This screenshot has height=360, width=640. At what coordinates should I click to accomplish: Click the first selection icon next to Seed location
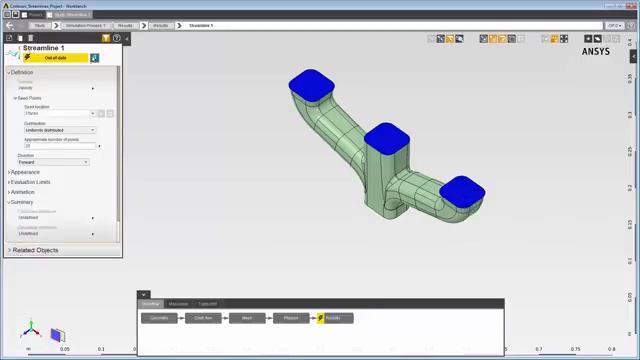click(101, 113)
